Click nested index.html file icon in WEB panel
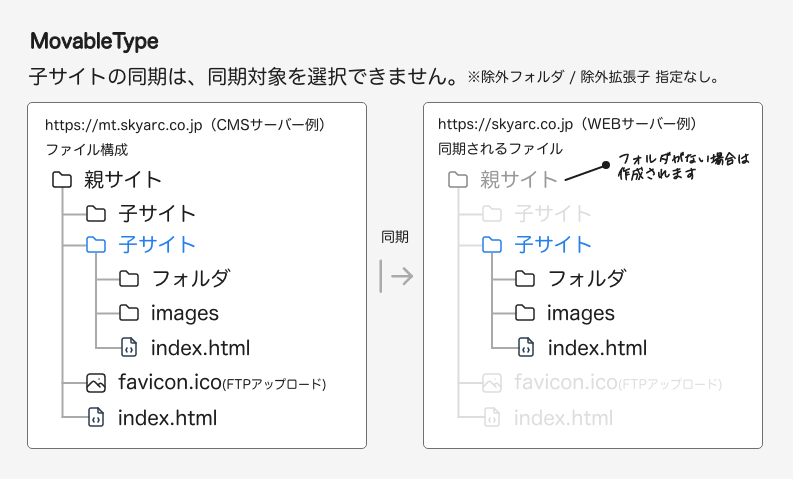This screenshot has width=793, height=479. [525, 348]
